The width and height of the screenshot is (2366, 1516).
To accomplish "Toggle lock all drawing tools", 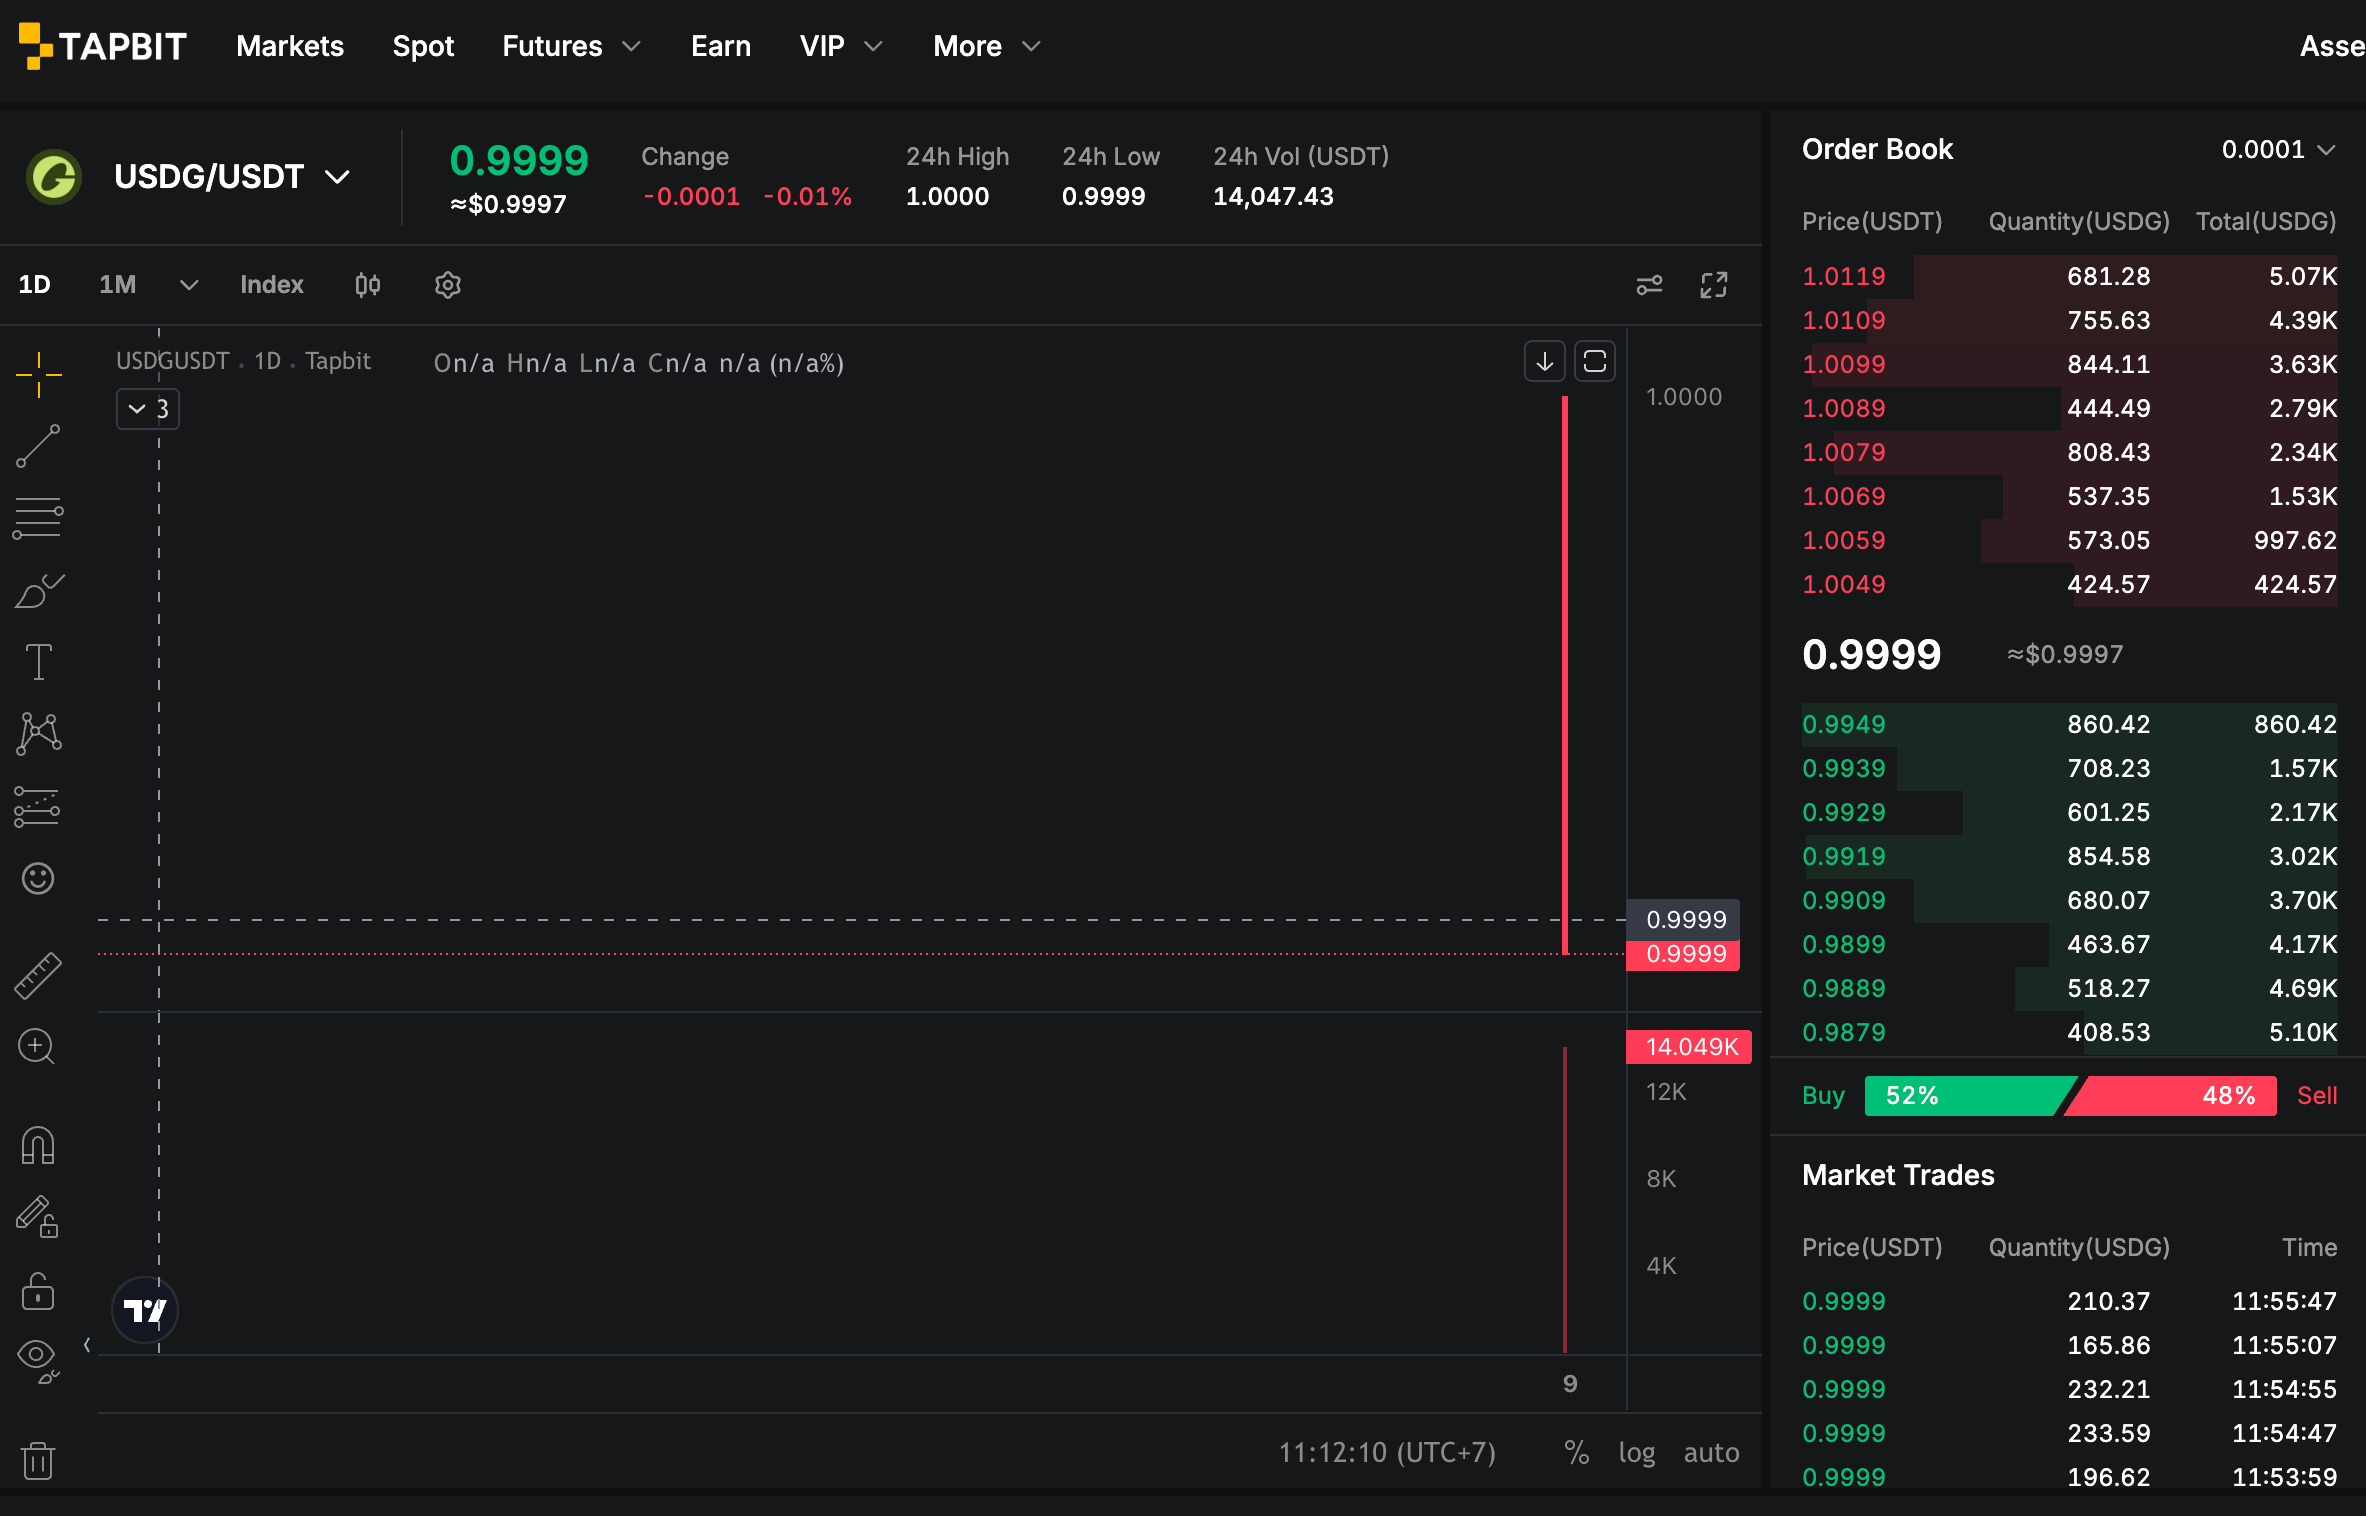I will [39, 1290].
